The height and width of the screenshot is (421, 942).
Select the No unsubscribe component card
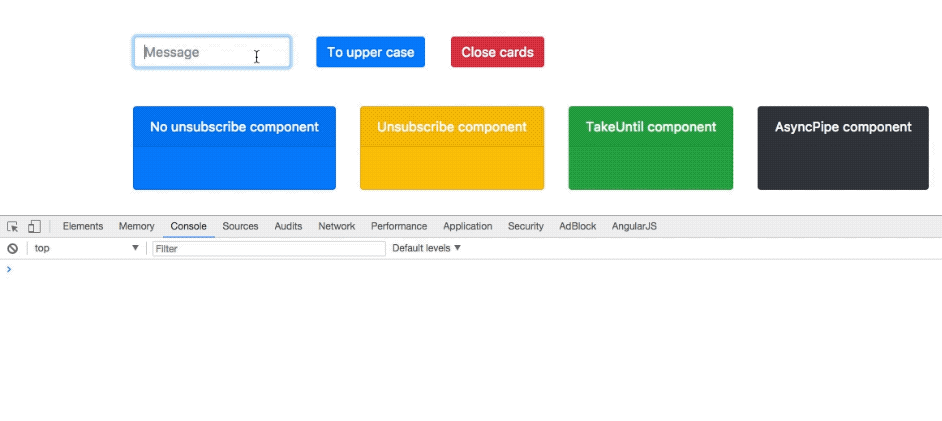(x=234, y=147)
